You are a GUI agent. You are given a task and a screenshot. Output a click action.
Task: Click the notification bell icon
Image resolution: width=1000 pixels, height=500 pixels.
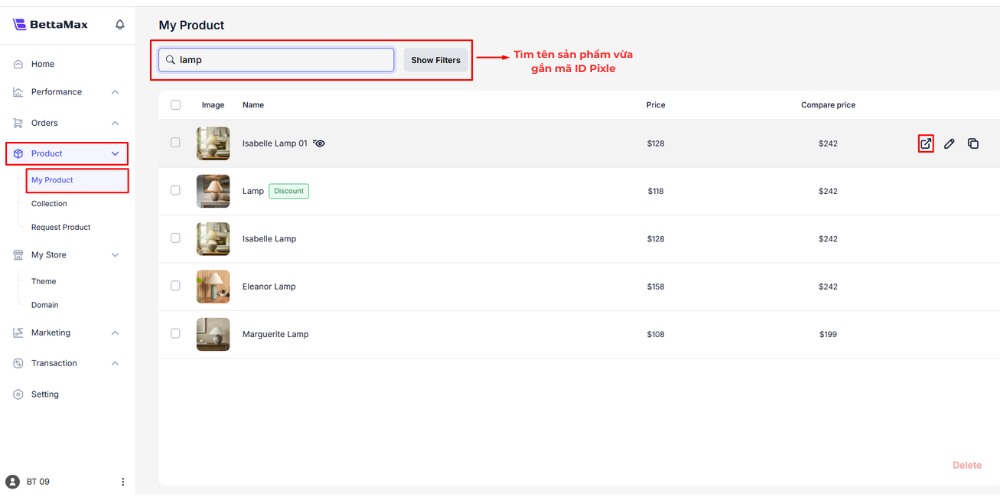[120, 24]
